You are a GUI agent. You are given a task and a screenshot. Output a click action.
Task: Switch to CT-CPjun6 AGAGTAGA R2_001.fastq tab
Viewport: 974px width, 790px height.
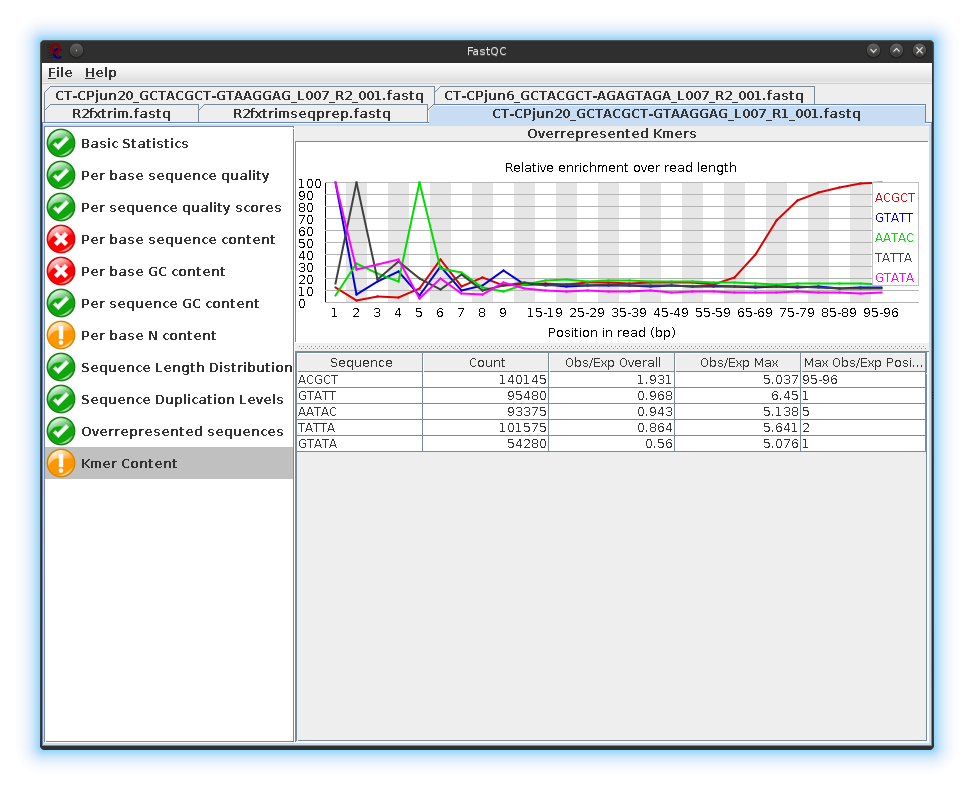pos(624,95)
